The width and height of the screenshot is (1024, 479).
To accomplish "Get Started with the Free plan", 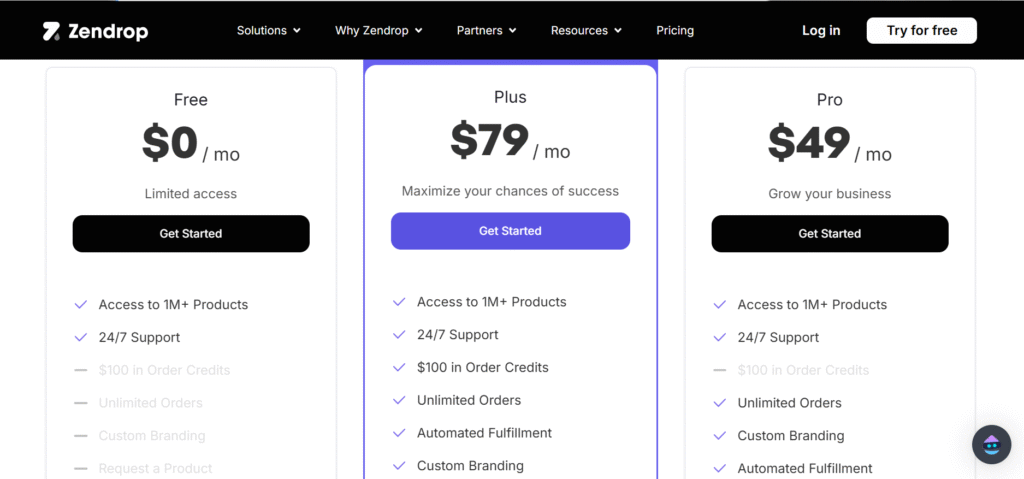I will [x=191, y=233].
